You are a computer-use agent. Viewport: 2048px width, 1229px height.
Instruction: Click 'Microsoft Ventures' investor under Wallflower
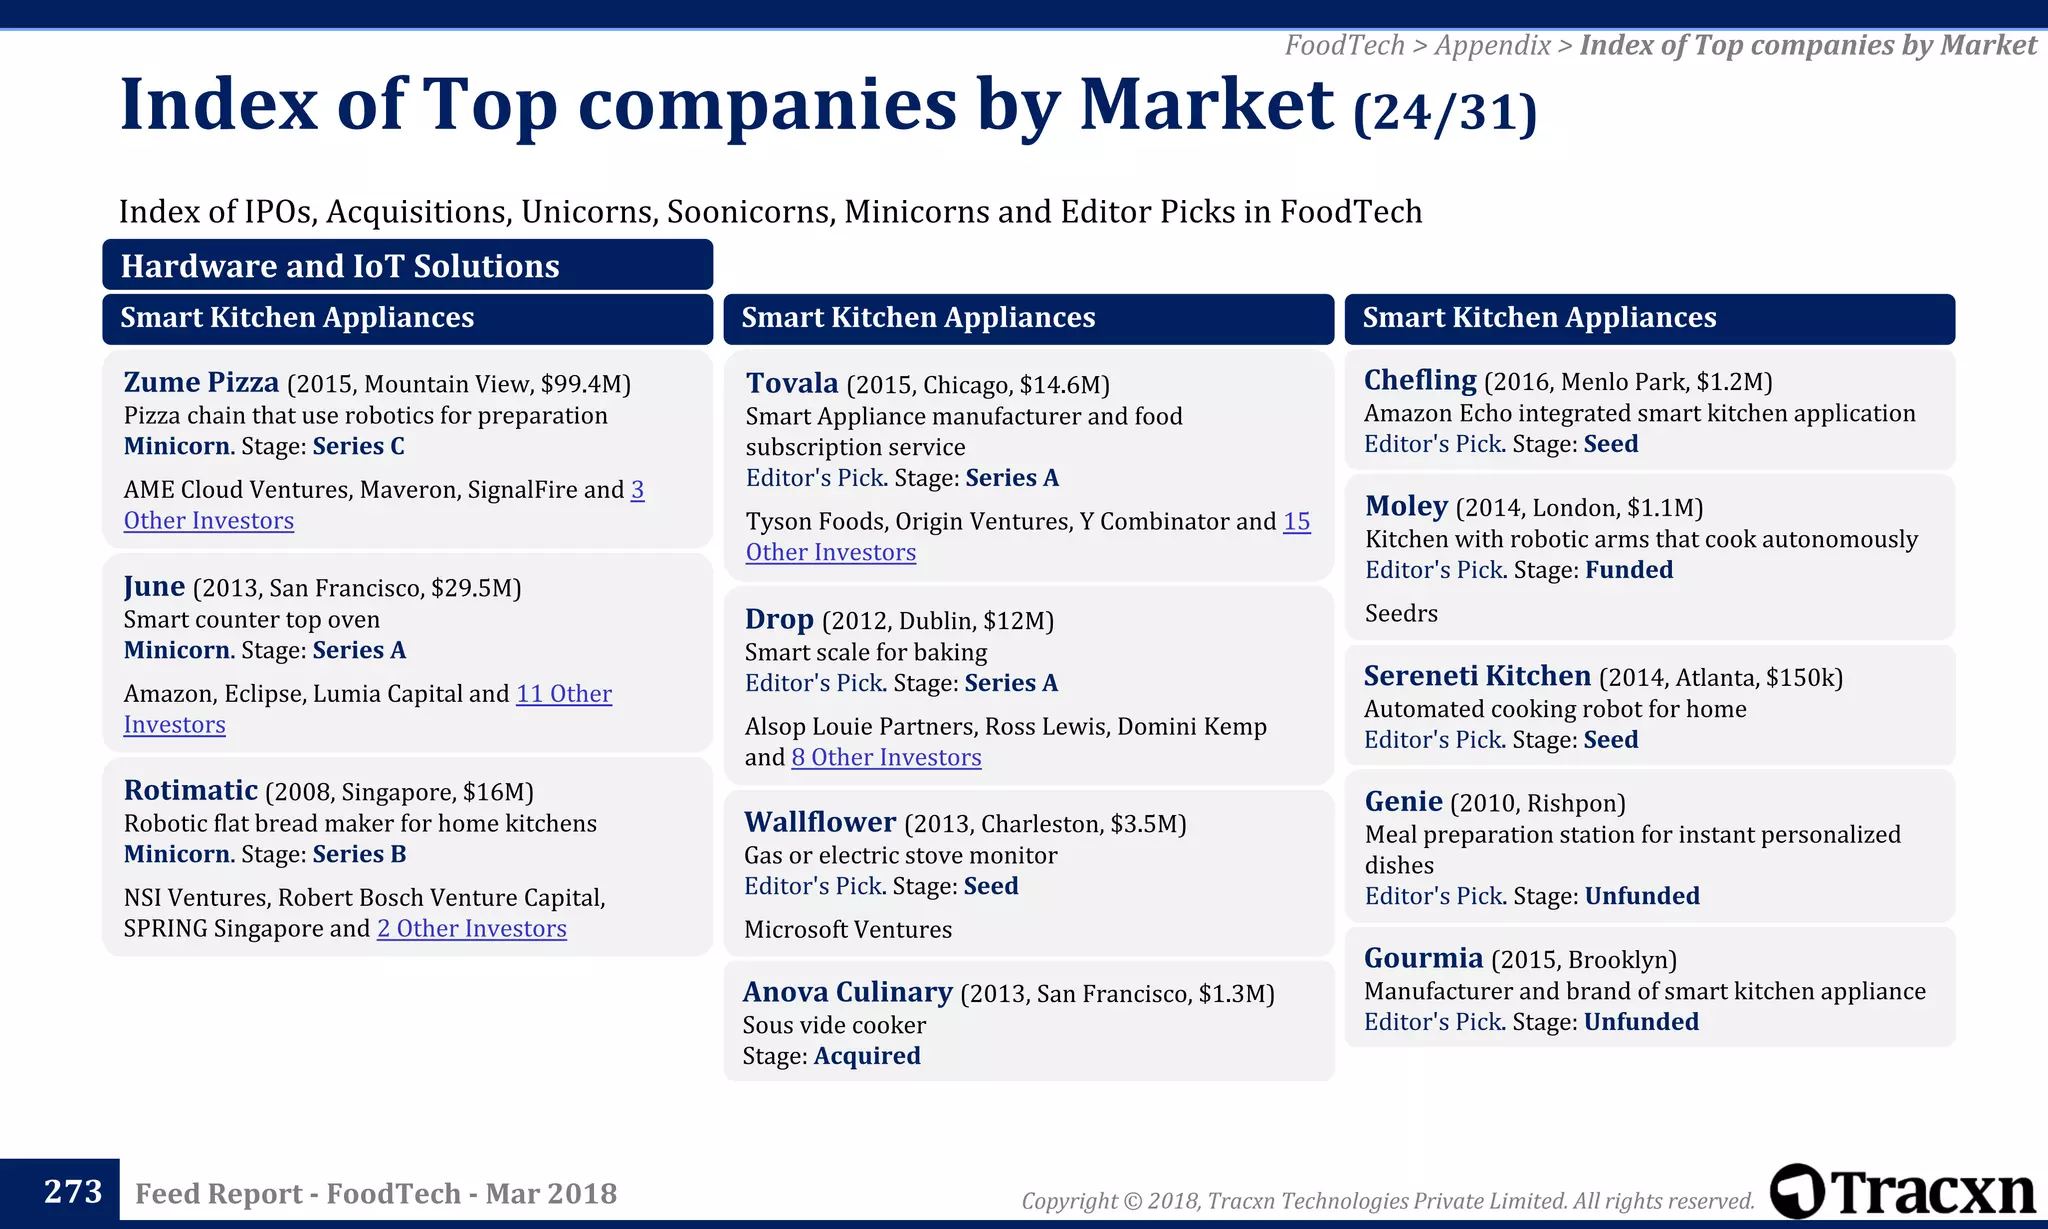(848, 930)
